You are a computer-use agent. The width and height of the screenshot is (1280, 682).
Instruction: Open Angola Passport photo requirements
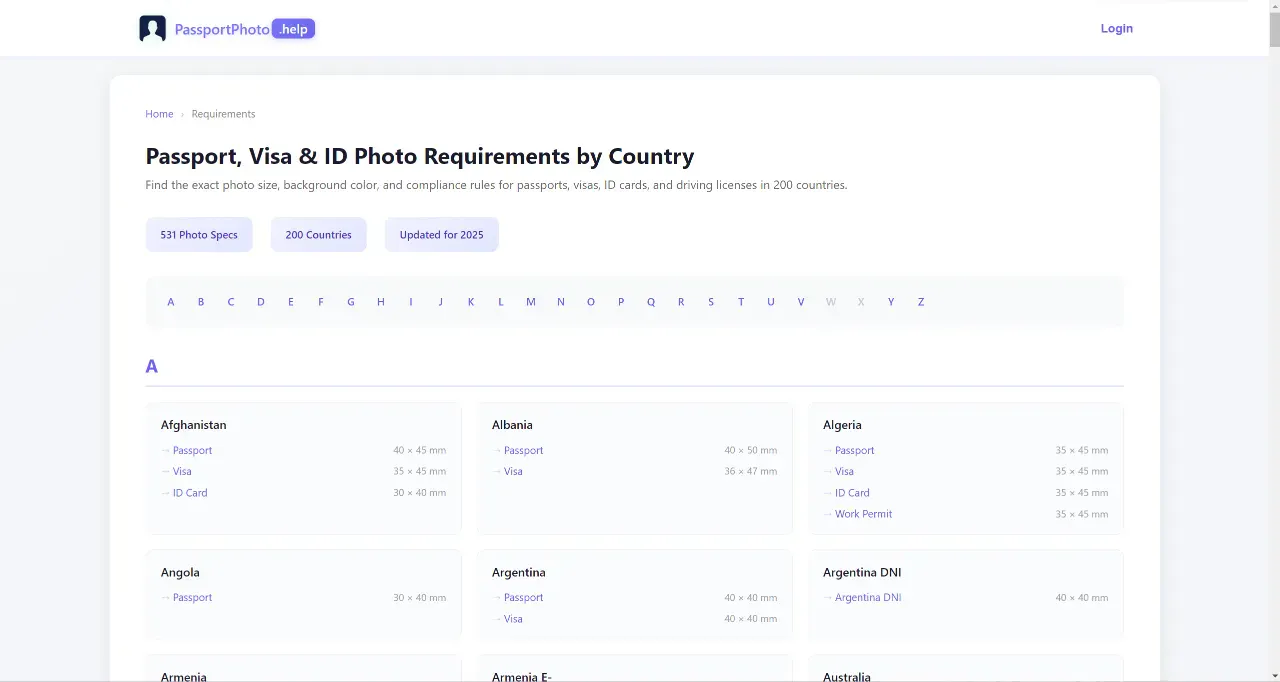192,598
